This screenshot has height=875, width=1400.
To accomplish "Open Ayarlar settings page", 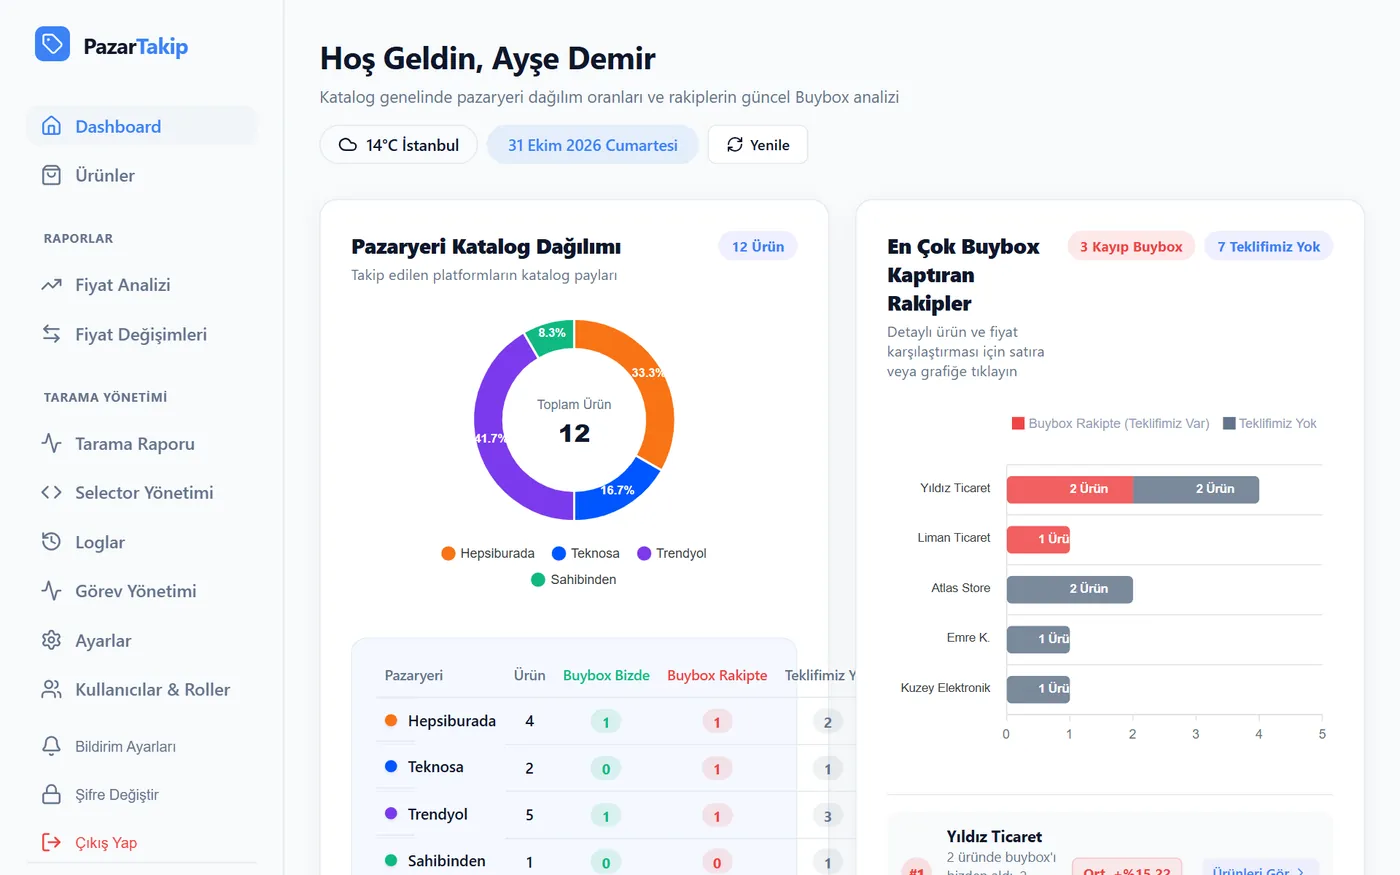I will tap(141, 640).
